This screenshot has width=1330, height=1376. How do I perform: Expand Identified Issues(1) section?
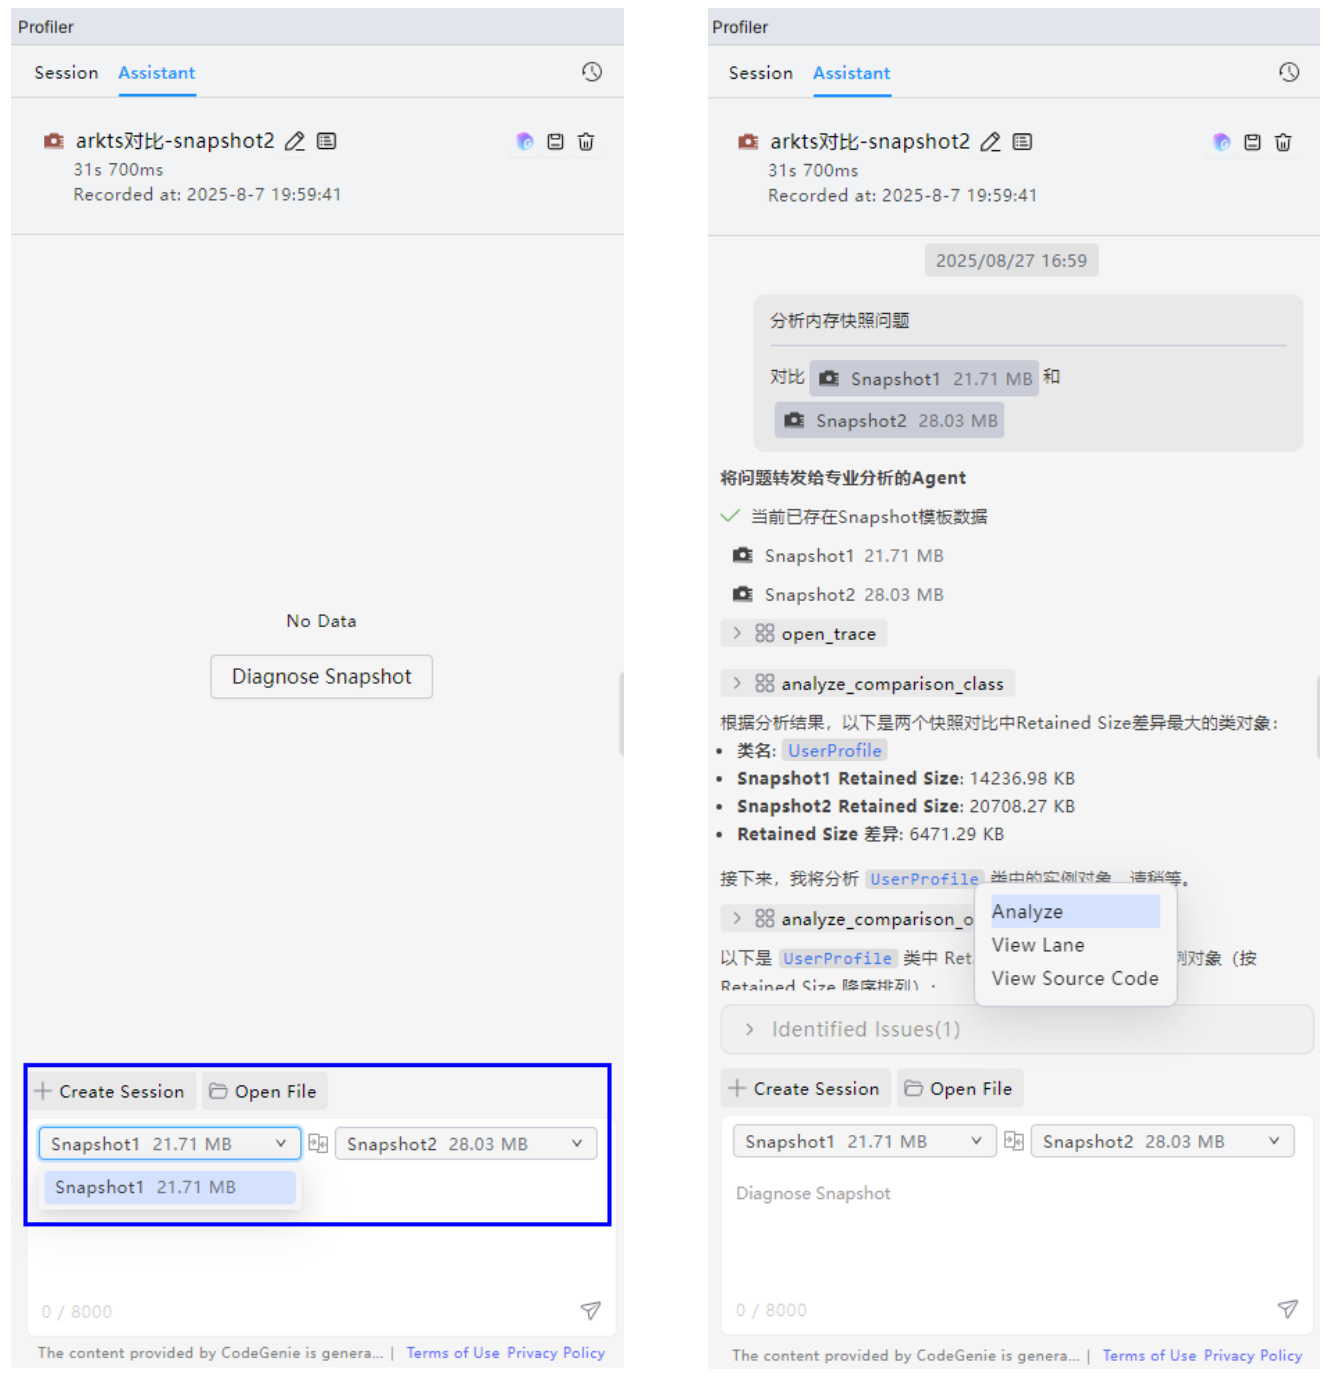[x=1016, y=1030]
